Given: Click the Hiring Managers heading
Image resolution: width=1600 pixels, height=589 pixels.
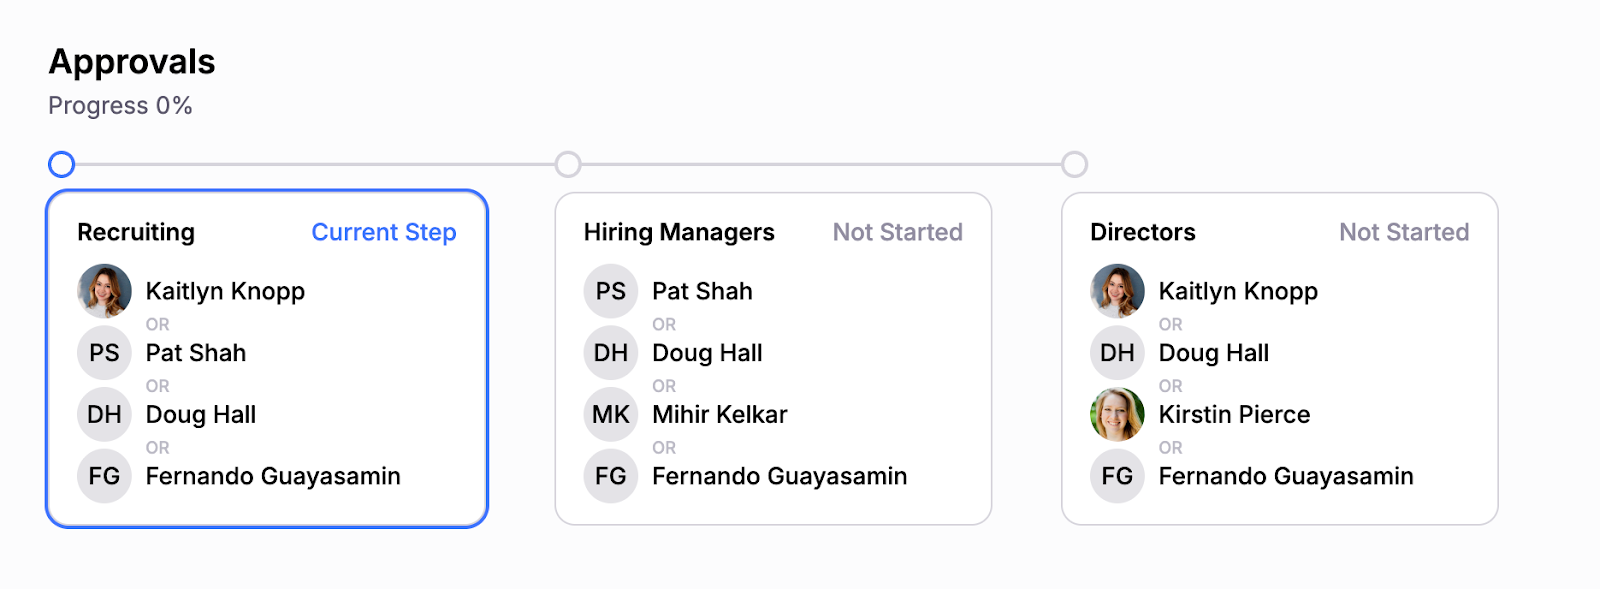Looking at the screenshot, I should tap(679, 232).
